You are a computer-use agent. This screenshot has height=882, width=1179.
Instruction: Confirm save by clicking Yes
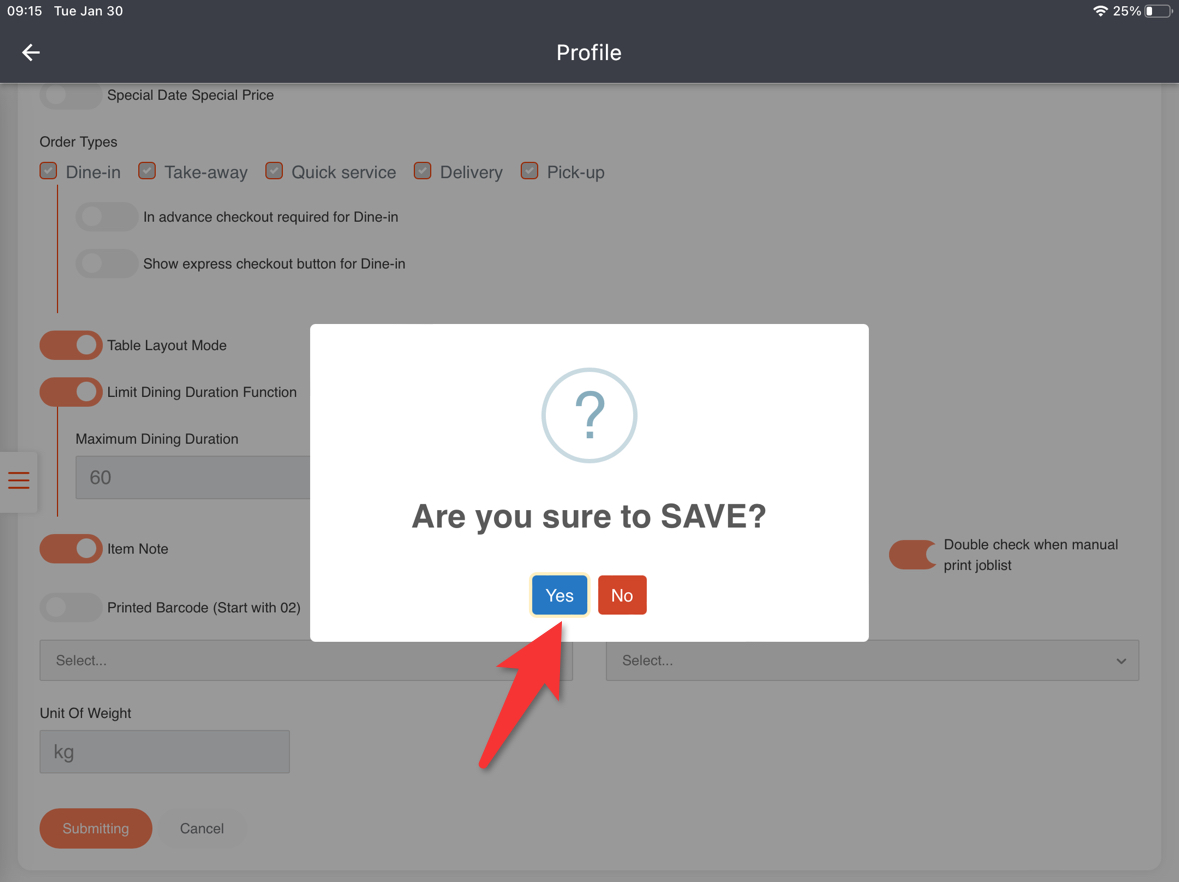coord(559,595)
